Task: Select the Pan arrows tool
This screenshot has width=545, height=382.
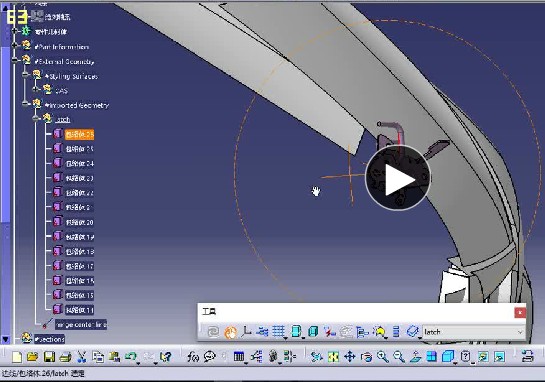Action: coord(350,357)
